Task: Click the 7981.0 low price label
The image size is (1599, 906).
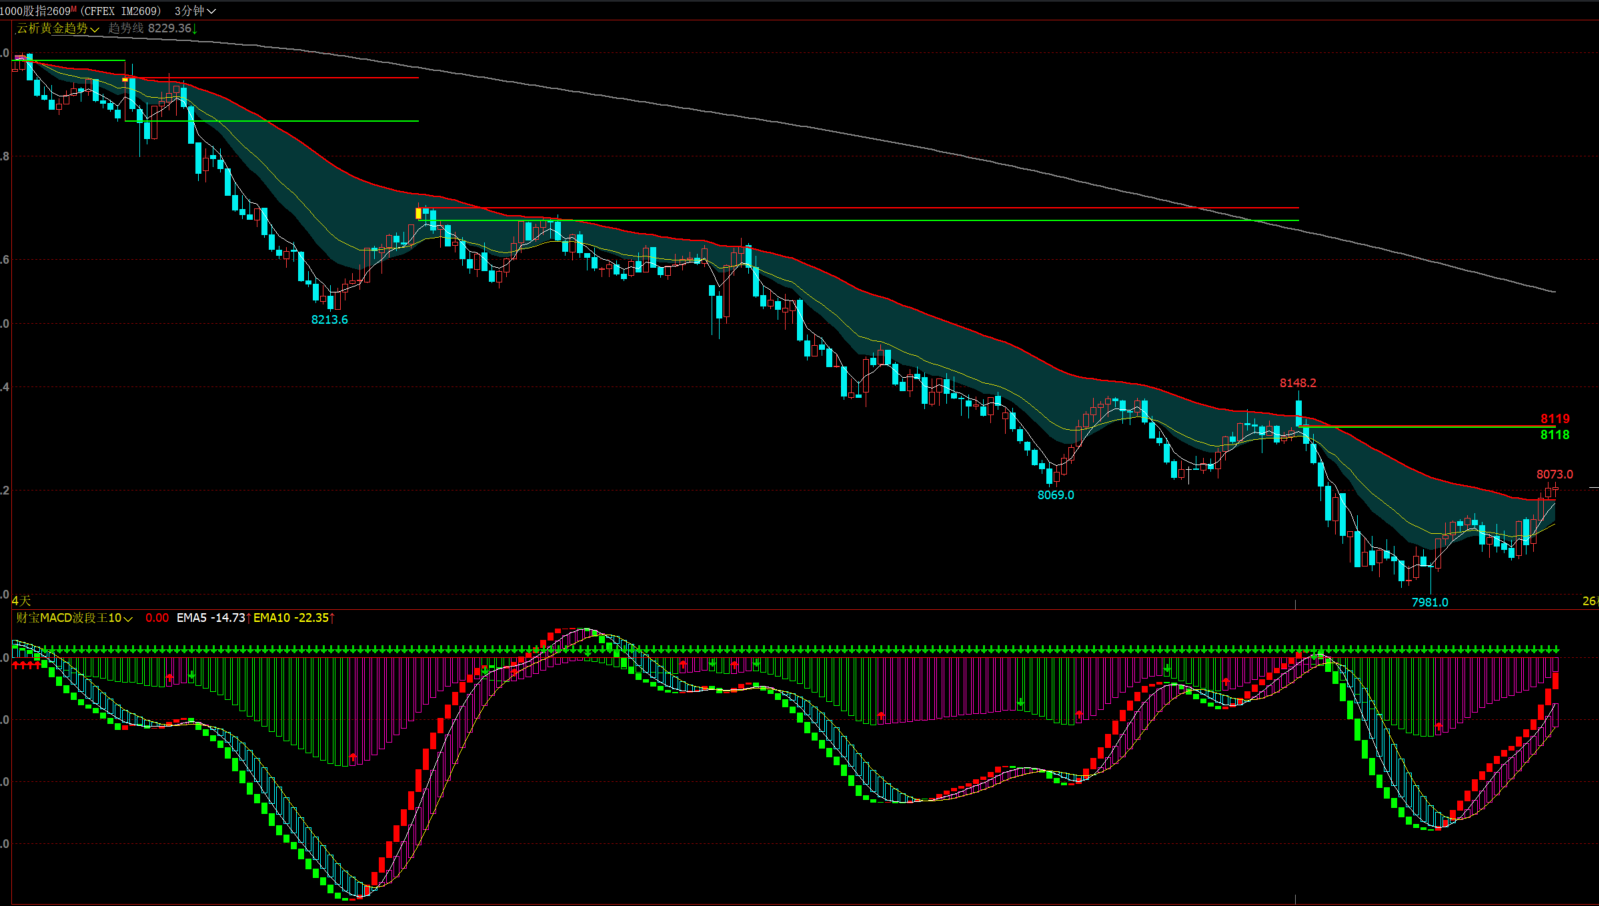Action: coord(1429,602)
